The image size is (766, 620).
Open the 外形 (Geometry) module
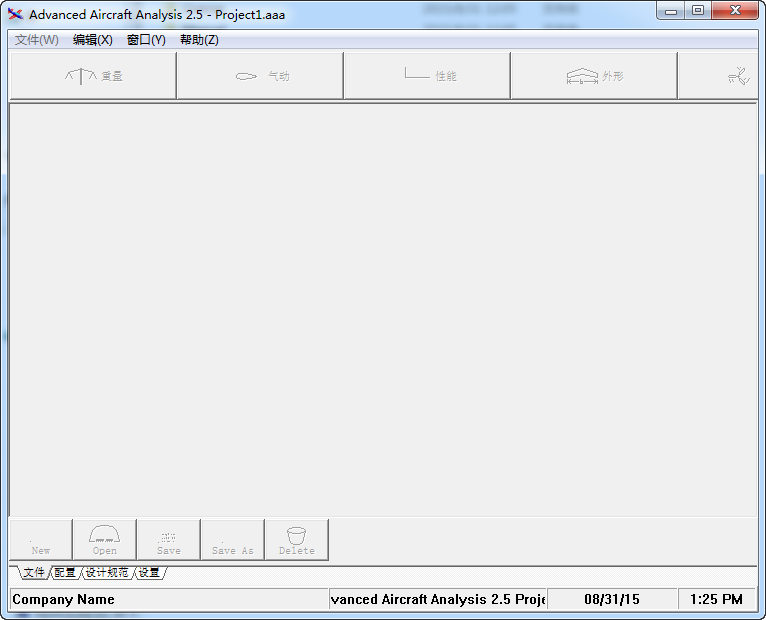tap(595, 76)
